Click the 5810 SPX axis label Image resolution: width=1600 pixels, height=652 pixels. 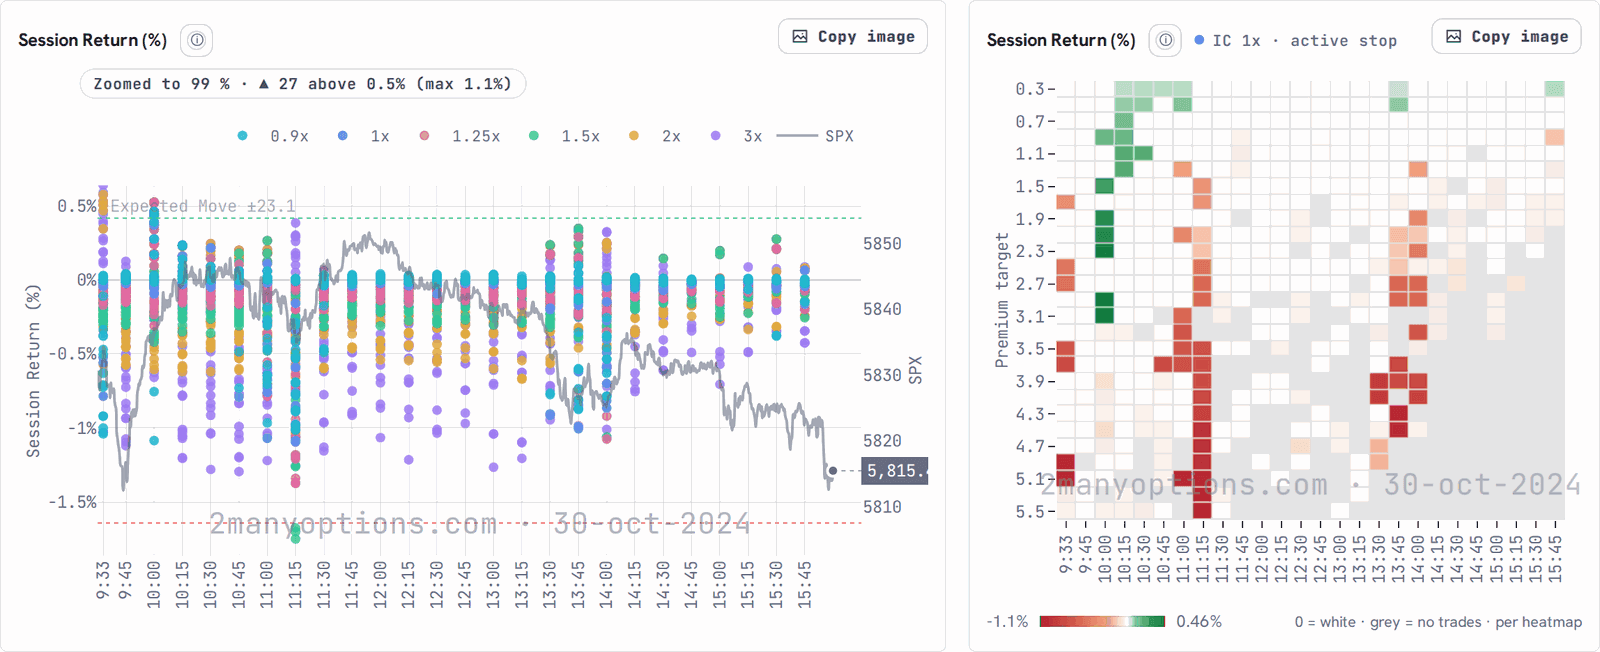[882, 507]
